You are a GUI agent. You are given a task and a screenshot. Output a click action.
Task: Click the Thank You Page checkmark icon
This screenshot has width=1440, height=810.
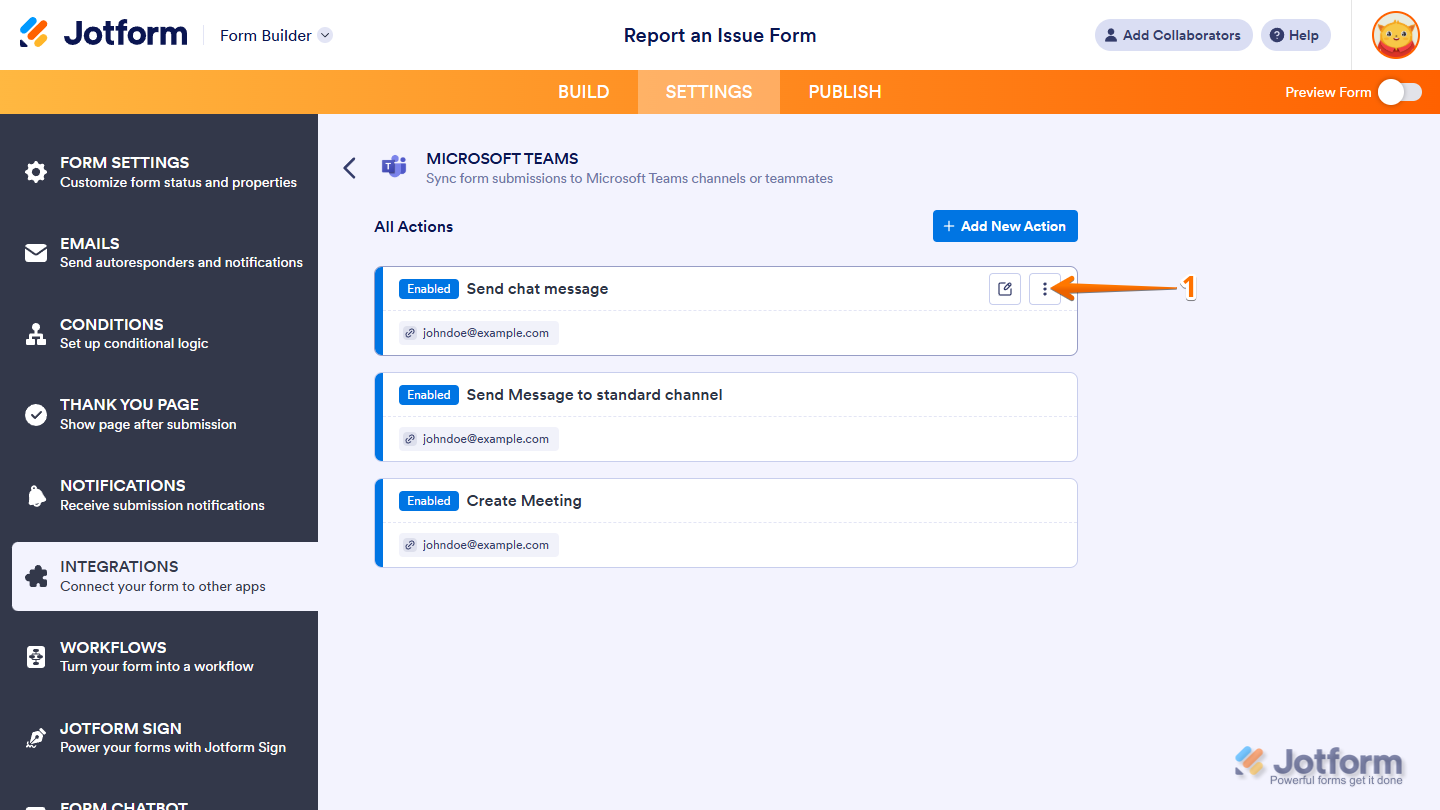click(35, 413)
